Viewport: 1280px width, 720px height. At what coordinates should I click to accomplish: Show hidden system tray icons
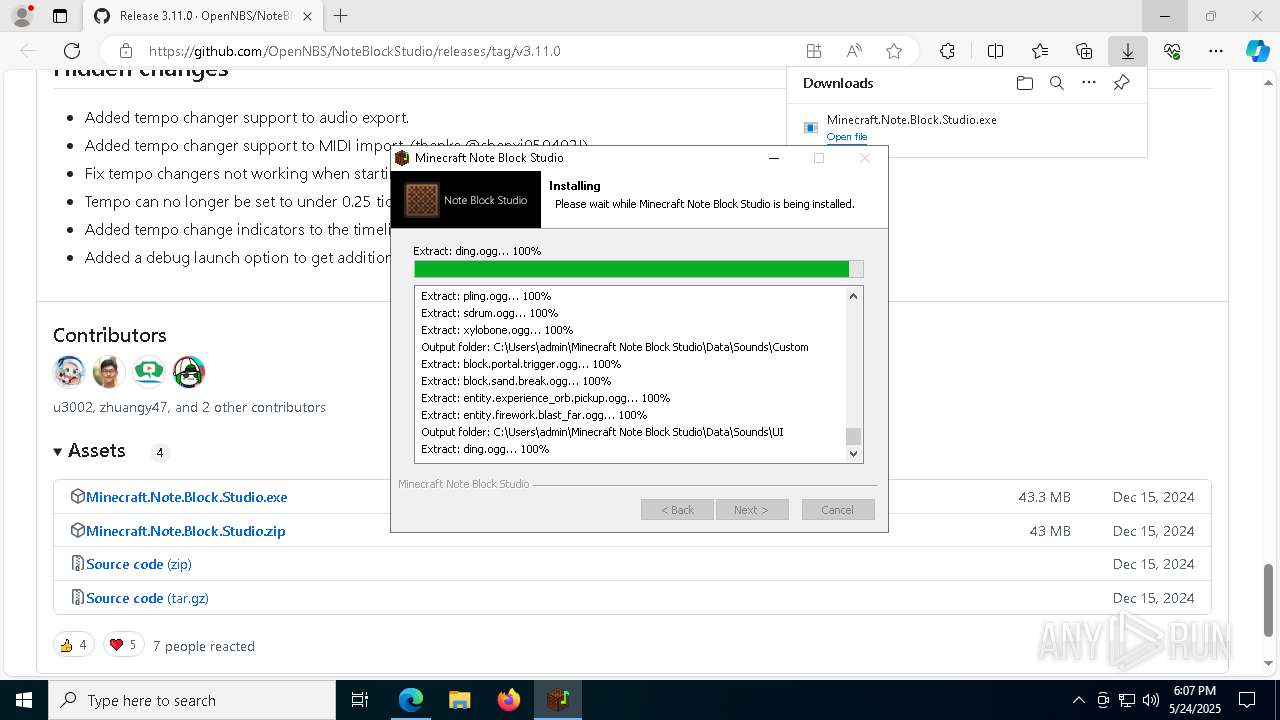[x=1078, y=700]
